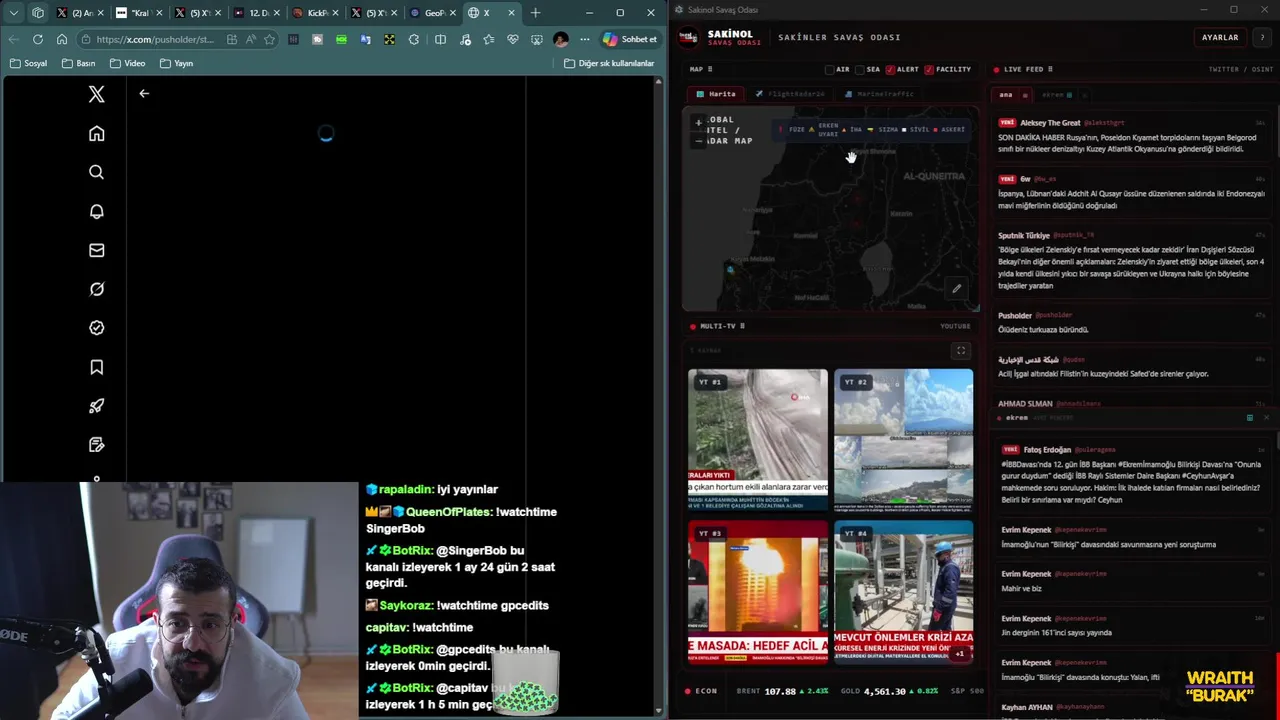Open Fatoş Erdoğan feed post
The image size is (1280, 720).
(1135, 474)
